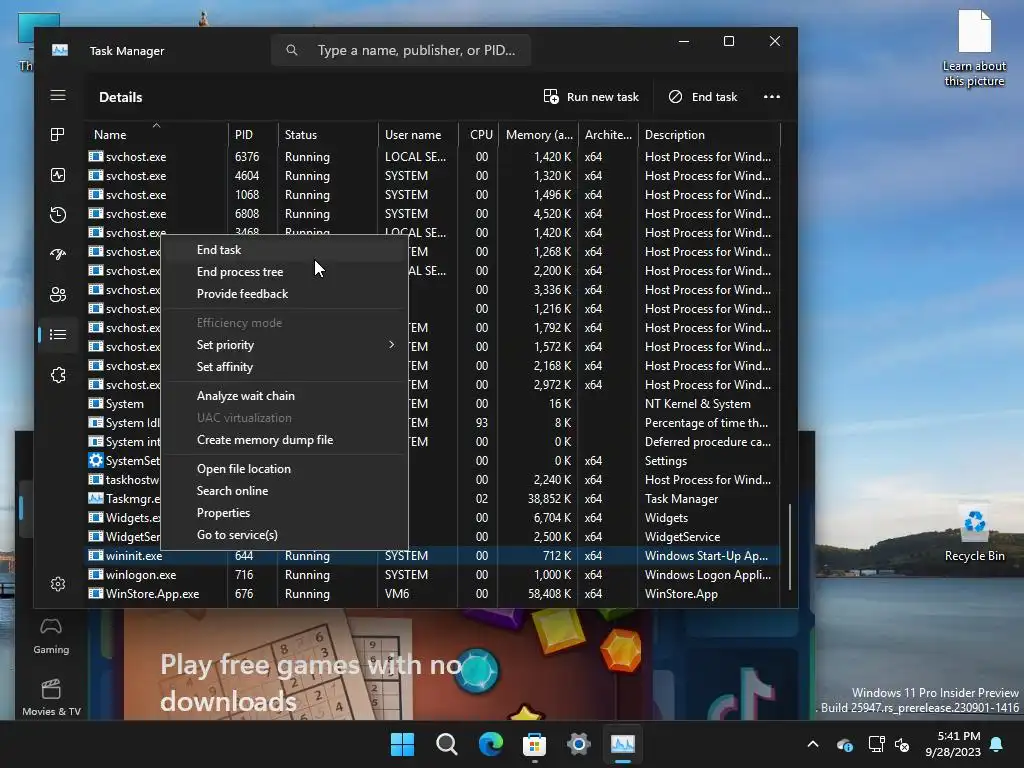Open Movies & TV in Store window

52,697
